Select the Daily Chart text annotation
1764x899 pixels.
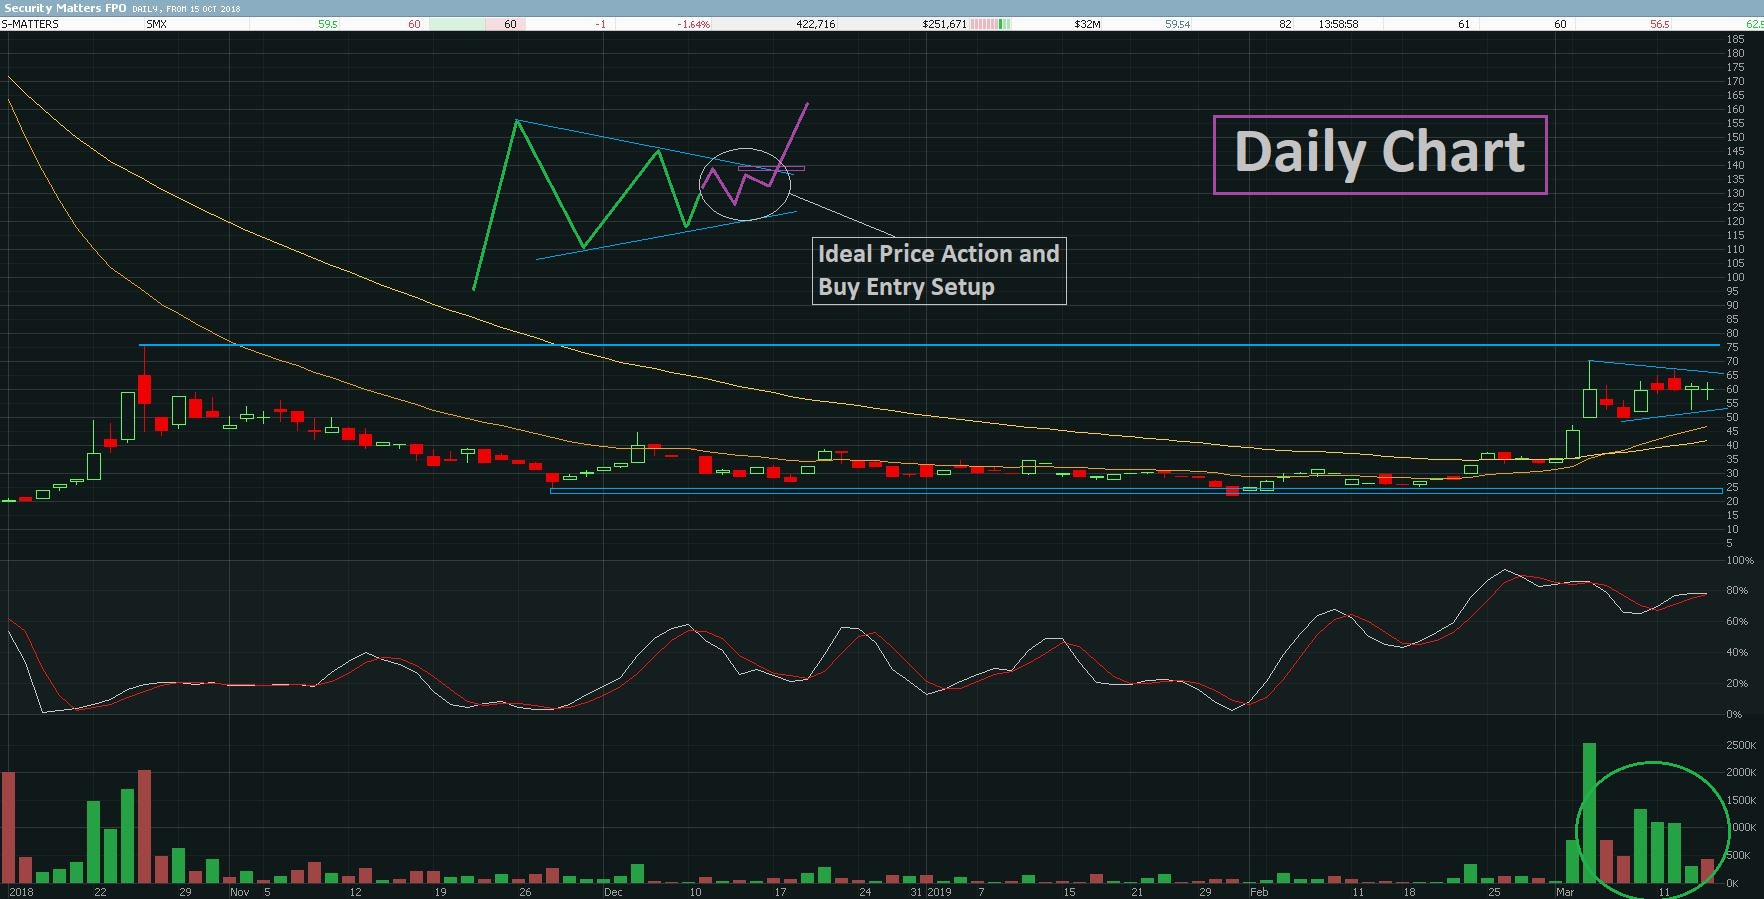(x=1380, y=154)
